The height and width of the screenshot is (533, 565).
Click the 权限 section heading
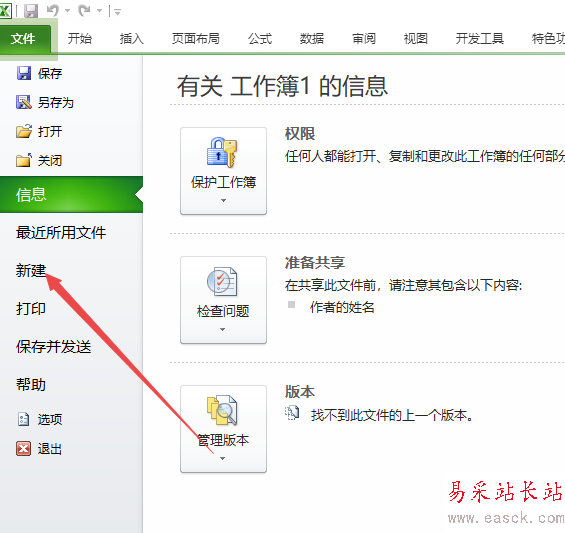[x=300, y=134]
